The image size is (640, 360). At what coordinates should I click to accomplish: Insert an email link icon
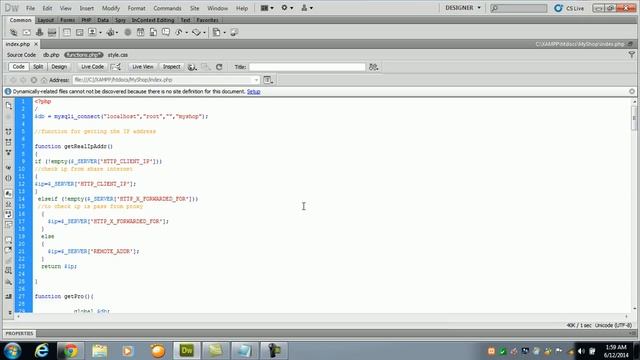pos(27,33)
